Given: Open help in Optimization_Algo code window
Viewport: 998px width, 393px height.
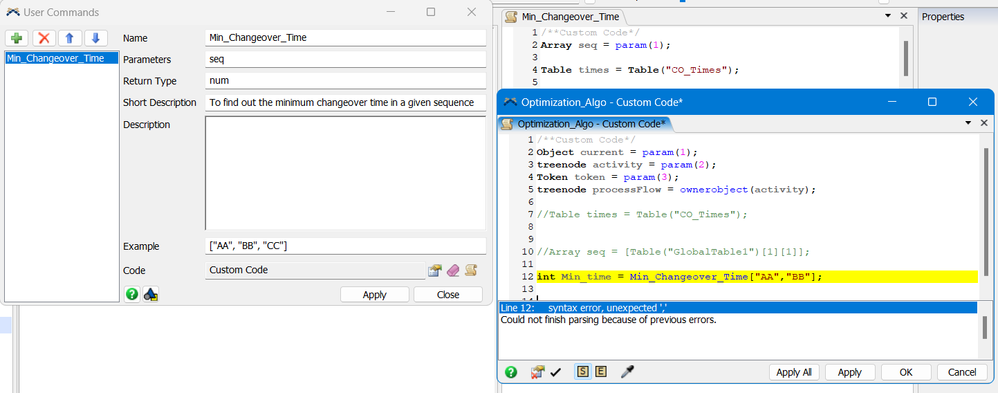Looking at the screenshot, I should [510, 373].
